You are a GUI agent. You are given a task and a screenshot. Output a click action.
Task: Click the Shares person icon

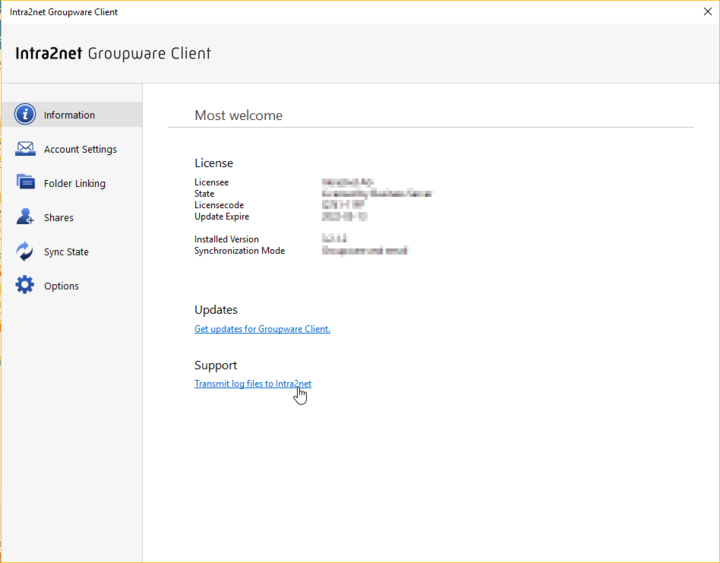25,217
